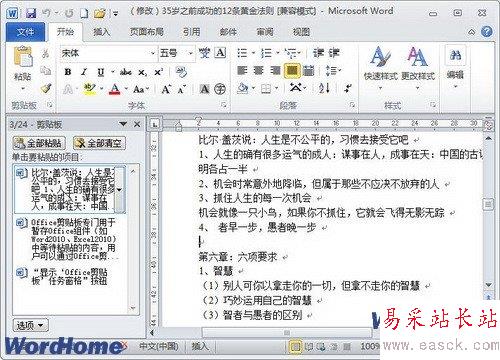Open the Editing (编辑) group menu
Image resolution: width=500 pixels, height=360 pixels.
point(455,67)
